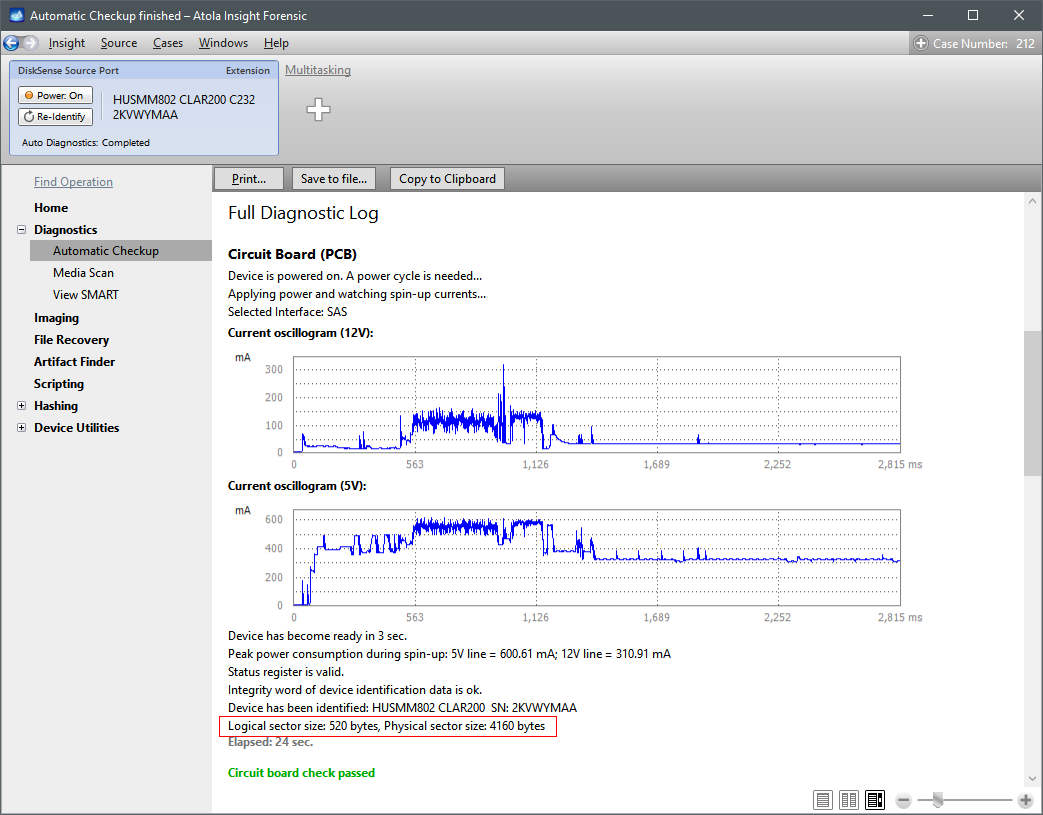Click the zoom slider handle
The height and width of the screenshot is (815, 1043).
pyautogui.click(x=937, y=800)
